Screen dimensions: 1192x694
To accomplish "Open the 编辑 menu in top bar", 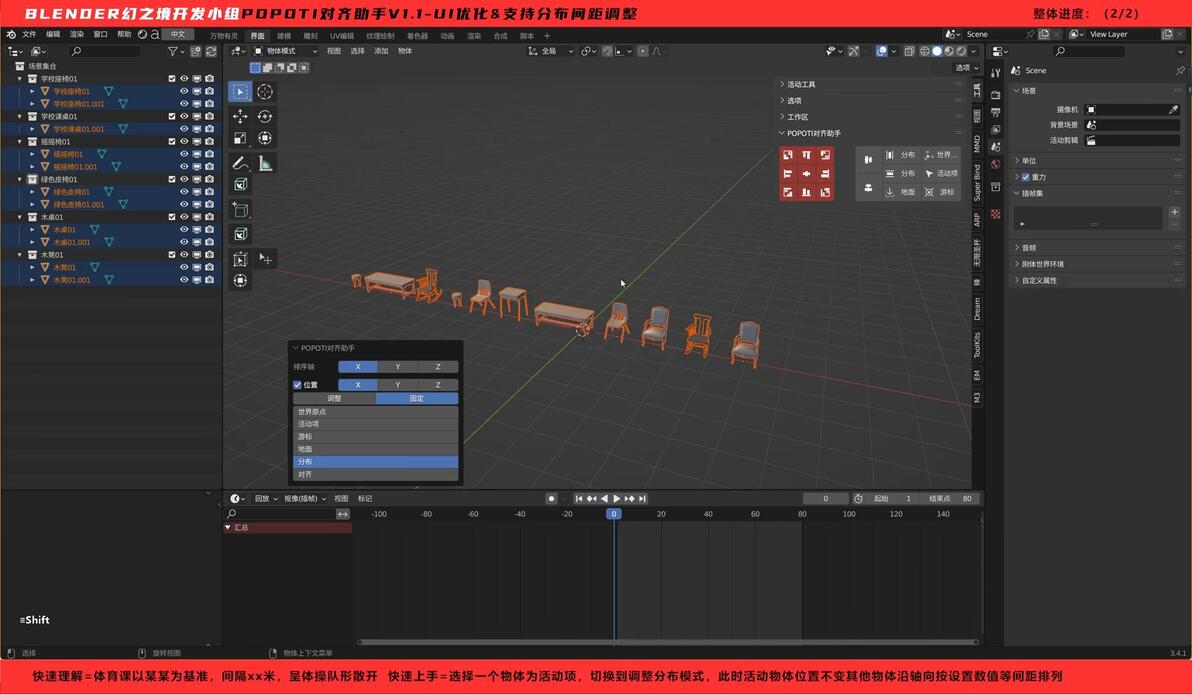I will point(53,34).
